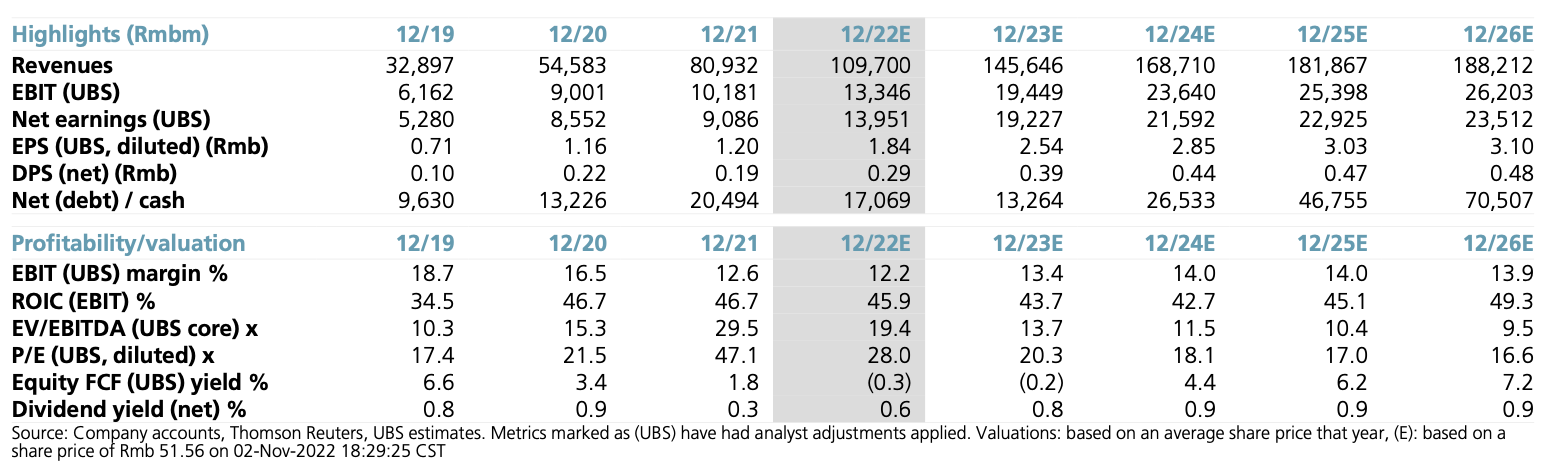Select the Revenues row label
Screen dimensions: 1544x466
coord(62,66)
